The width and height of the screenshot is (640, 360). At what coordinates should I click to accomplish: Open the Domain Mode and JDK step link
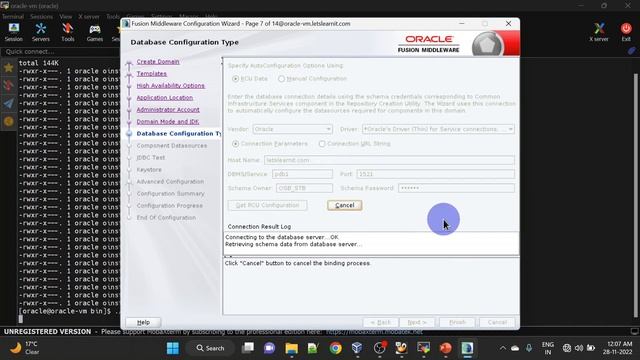pyautogui.click(x=168, y=122)
